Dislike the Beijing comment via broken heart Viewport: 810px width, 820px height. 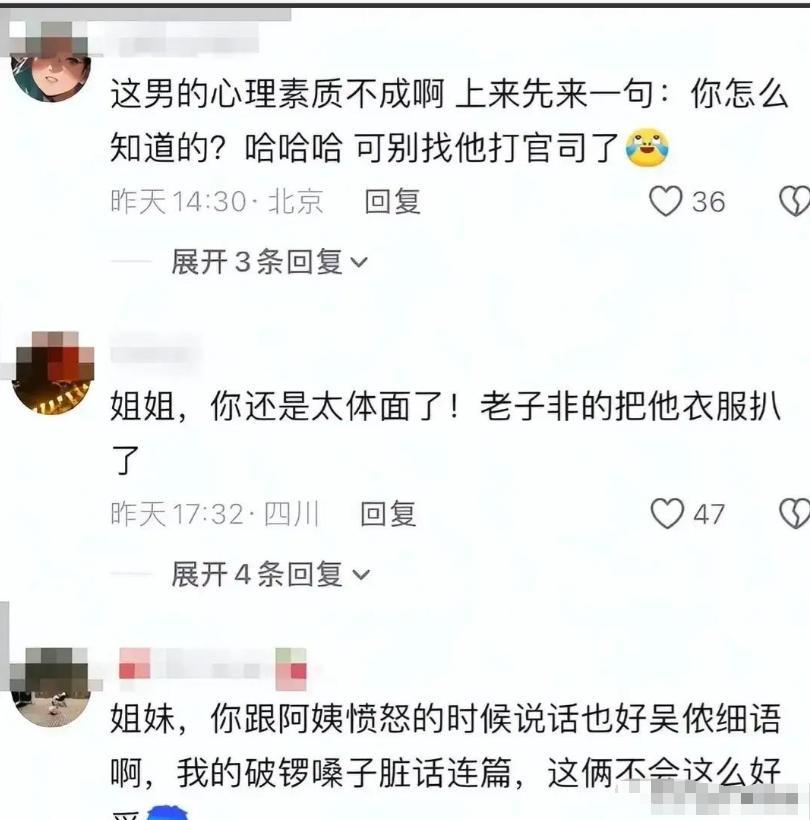pyautogui.click(x=794, y=201)
